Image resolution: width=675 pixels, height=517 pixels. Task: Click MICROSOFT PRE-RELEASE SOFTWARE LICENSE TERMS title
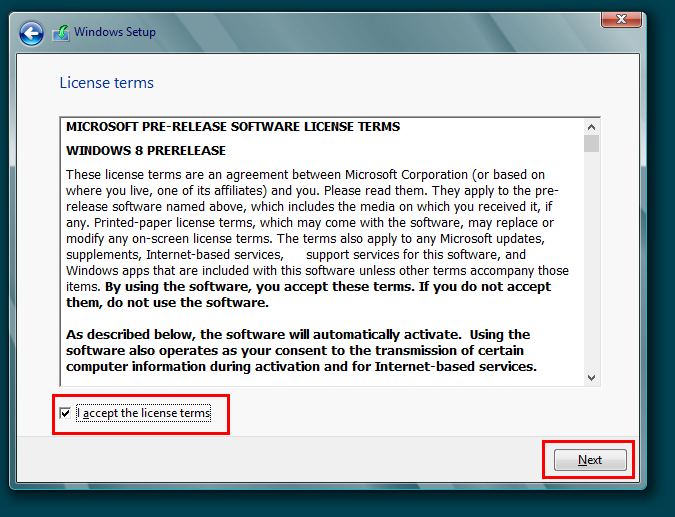[233, 127]
